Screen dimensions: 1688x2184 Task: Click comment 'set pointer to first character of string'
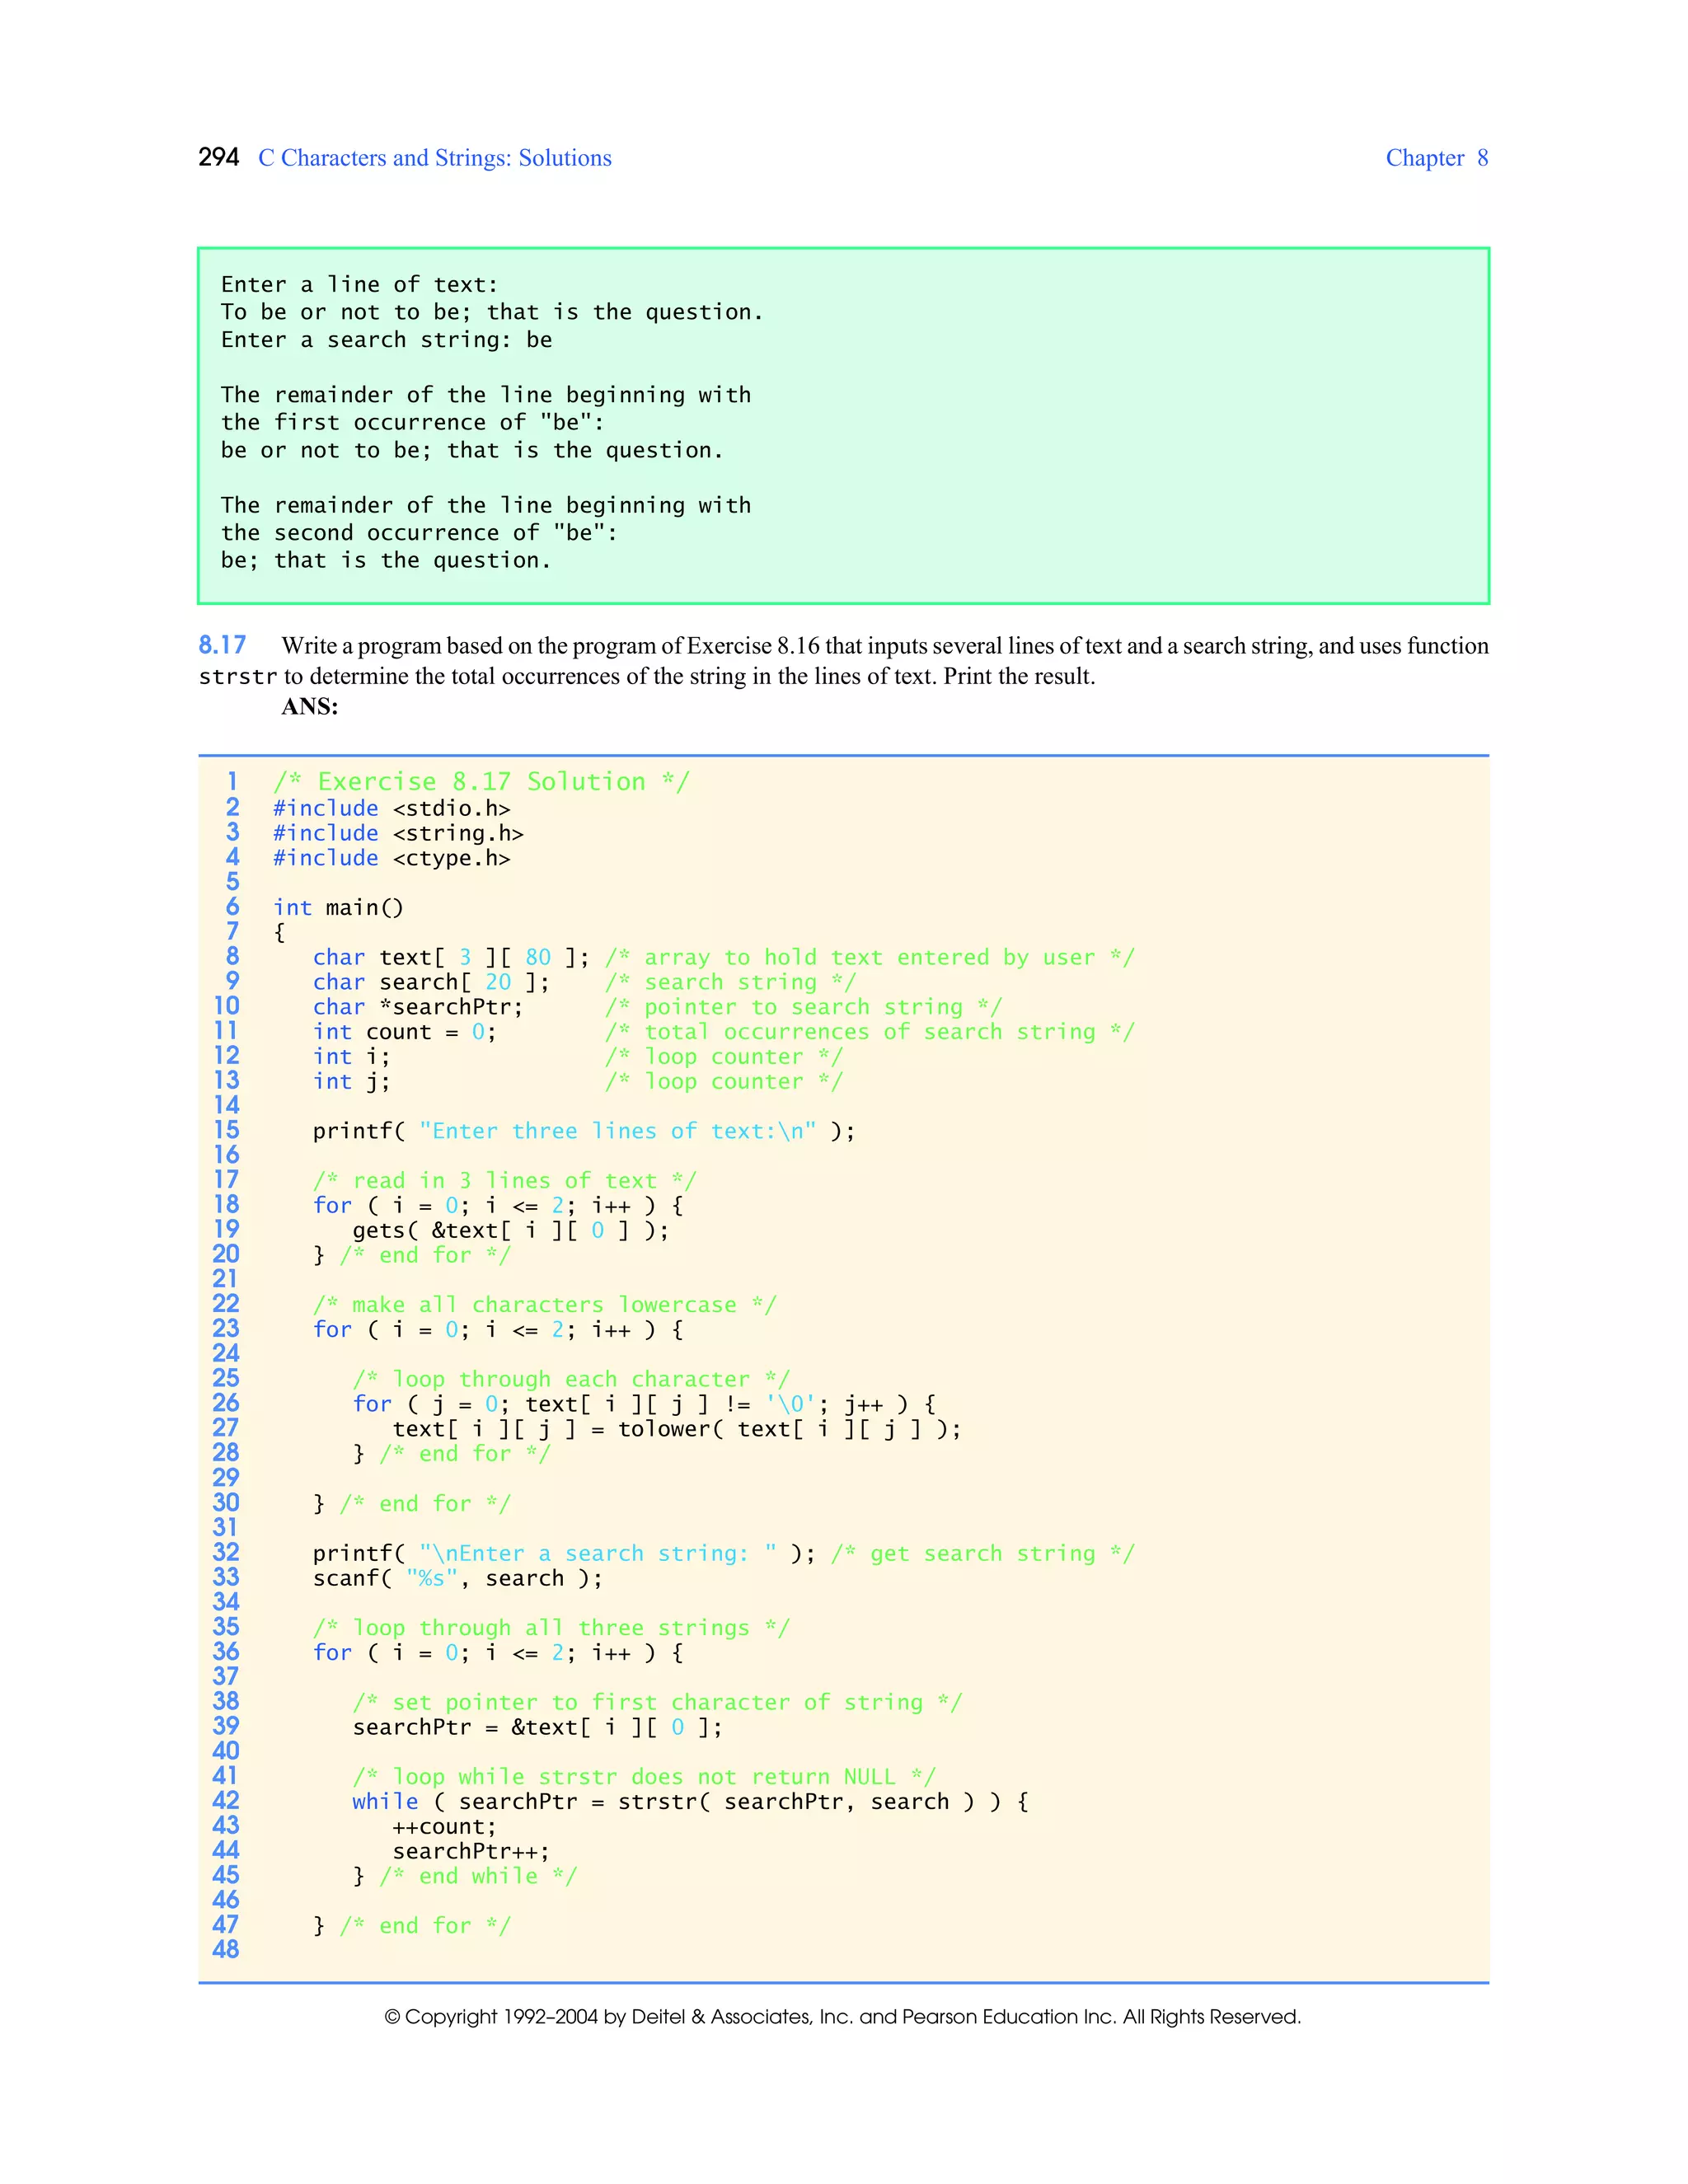coord(657,1703)
